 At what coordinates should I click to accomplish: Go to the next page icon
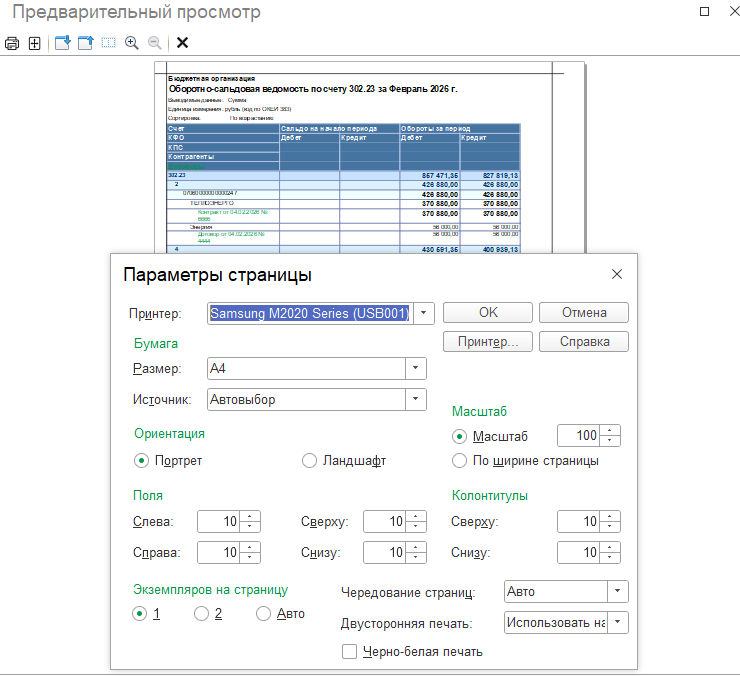pos(63,43)
